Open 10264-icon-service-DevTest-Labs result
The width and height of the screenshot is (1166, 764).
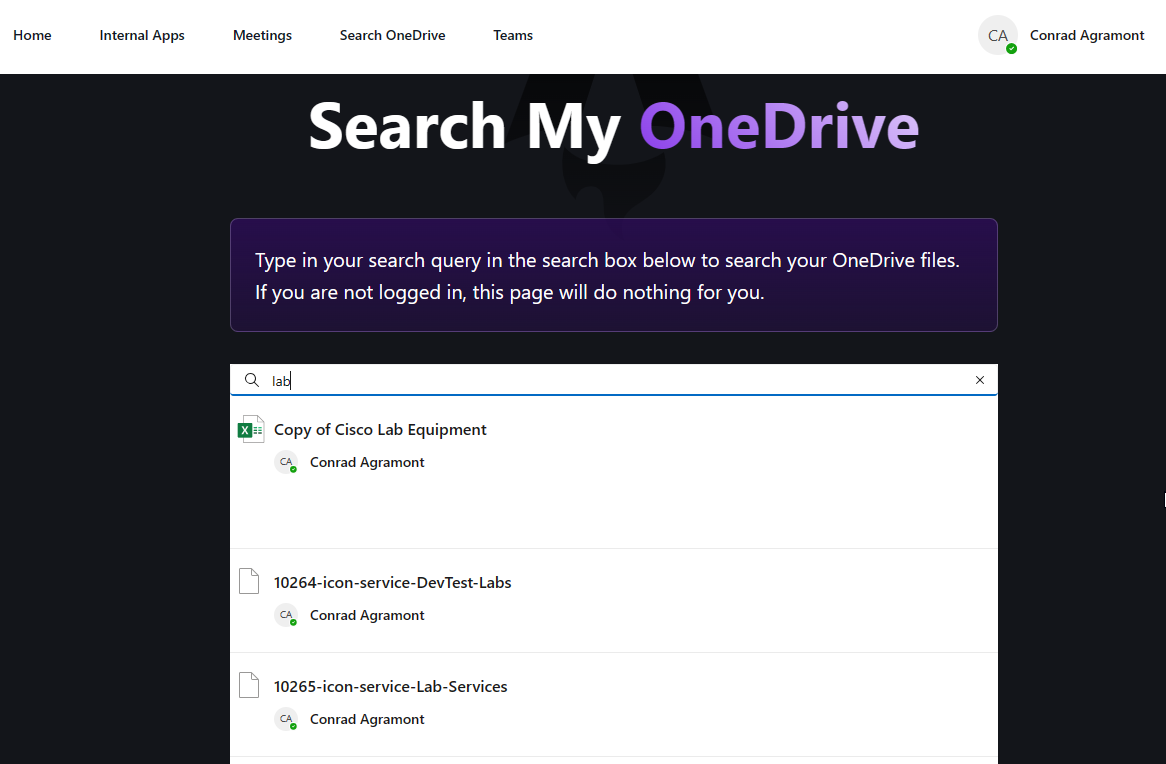point(393,582)
